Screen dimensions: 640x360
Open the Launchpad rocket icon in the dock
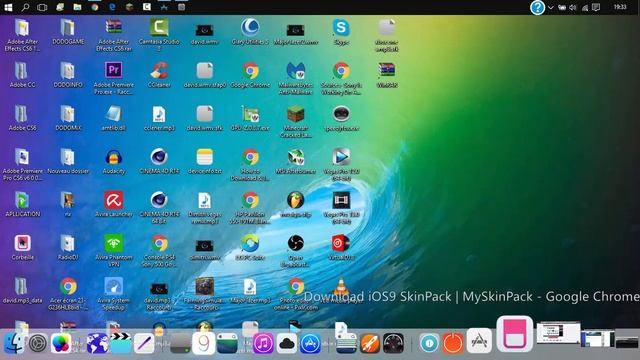click(x=370, y=344)
